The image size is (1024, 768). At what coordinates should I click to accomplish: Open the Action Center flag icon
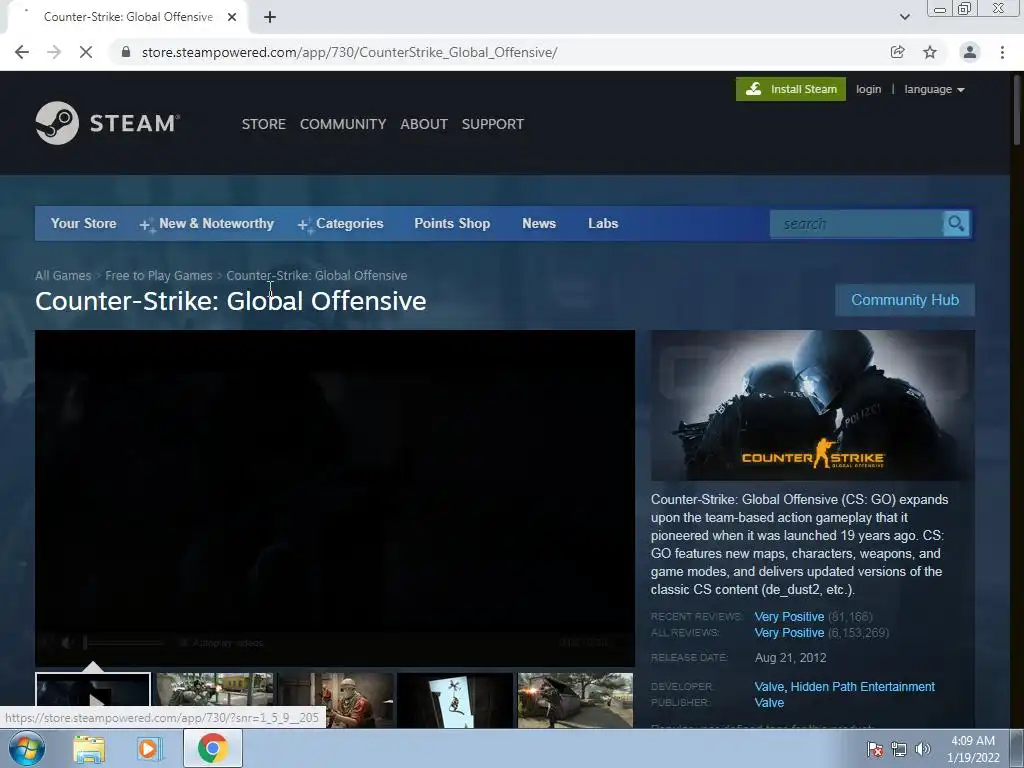point(875,749)
